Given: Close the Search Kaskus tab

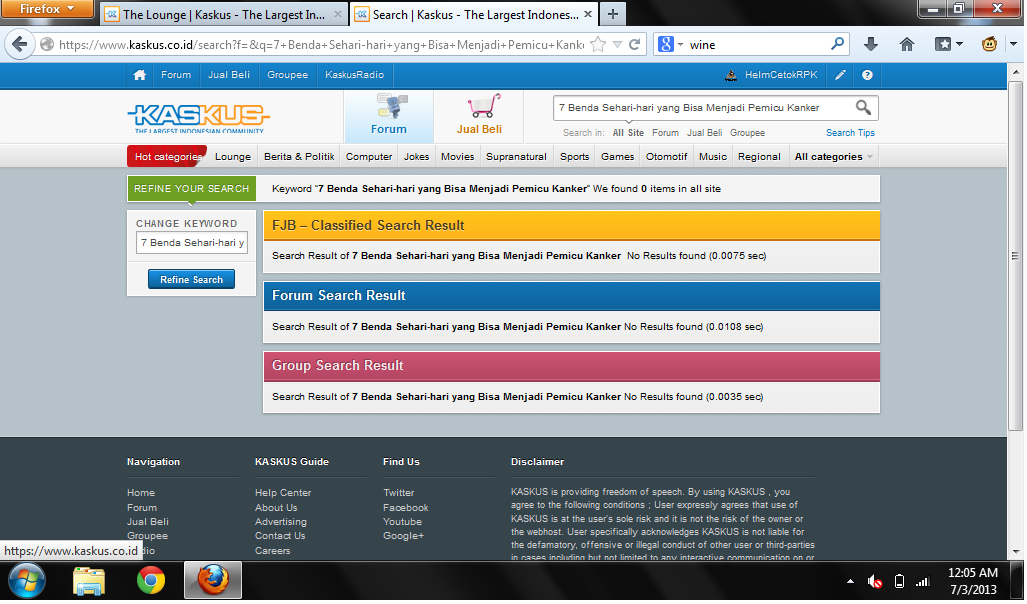Looking at the screenshot, I should point(588,14).
